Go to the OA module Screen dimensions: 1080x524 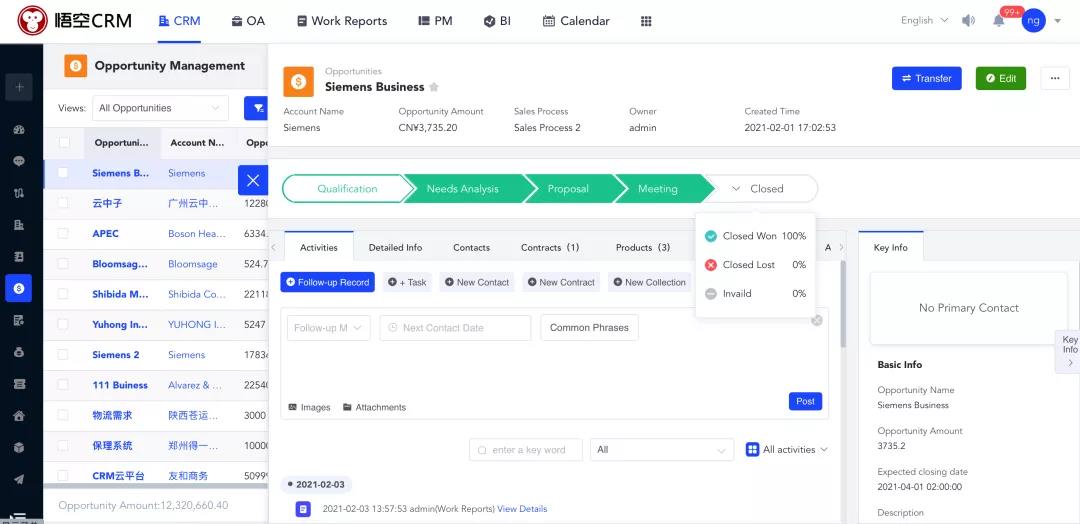coord(248,21)
